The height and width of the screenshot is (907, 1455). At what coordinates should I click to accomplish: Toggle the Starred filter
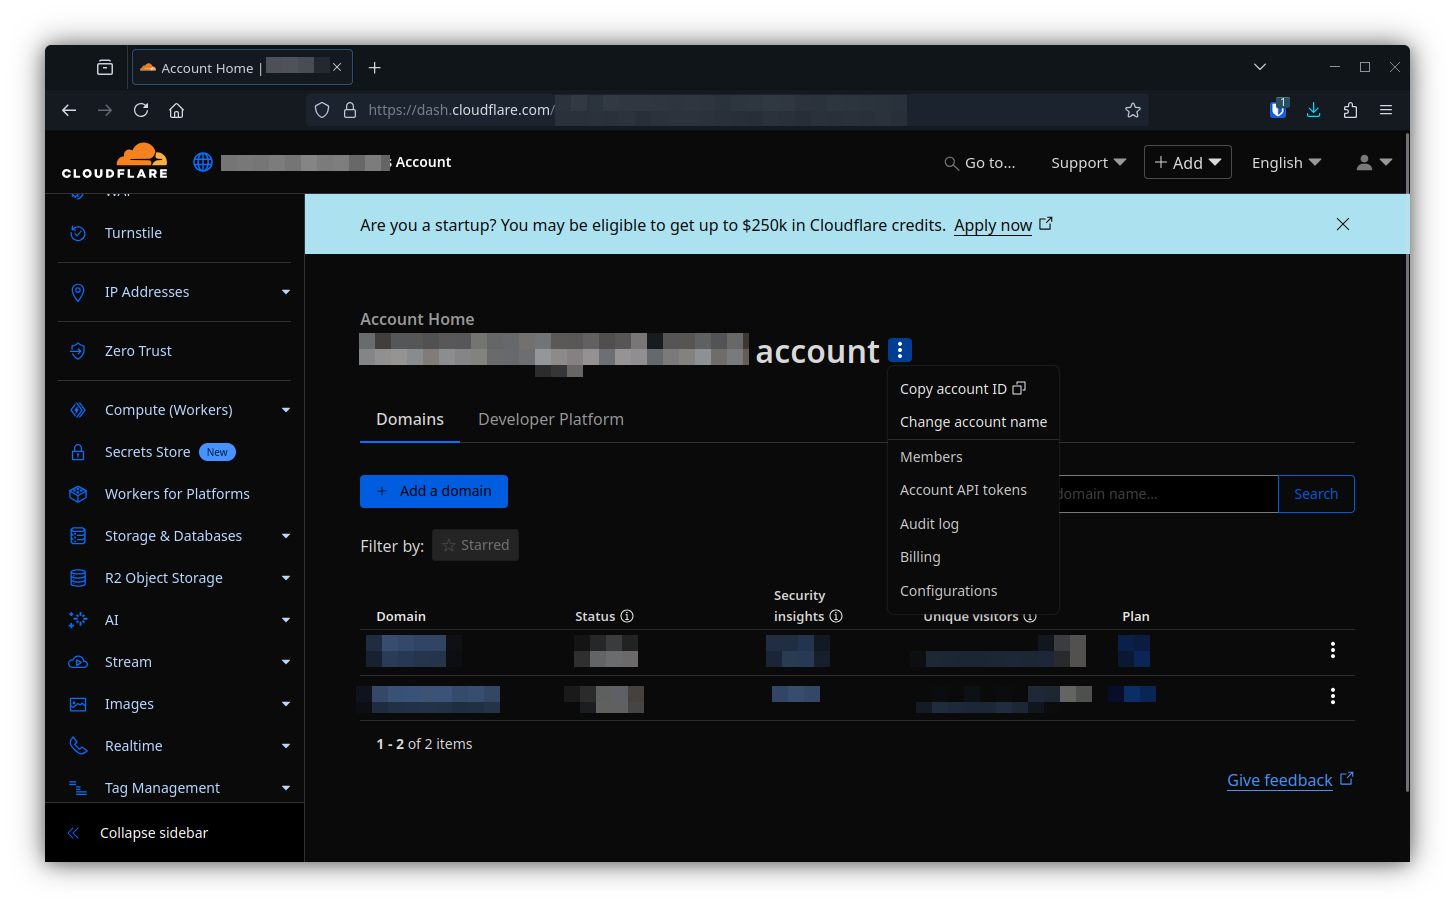pos(475,545)
